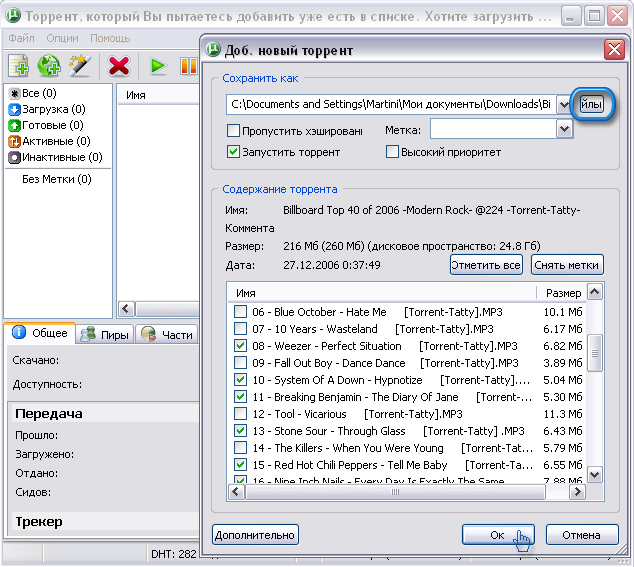Enable the Пропустить хэширование checkbox
634x567 pixels.
pyautogui.click(x=234, y=130)
